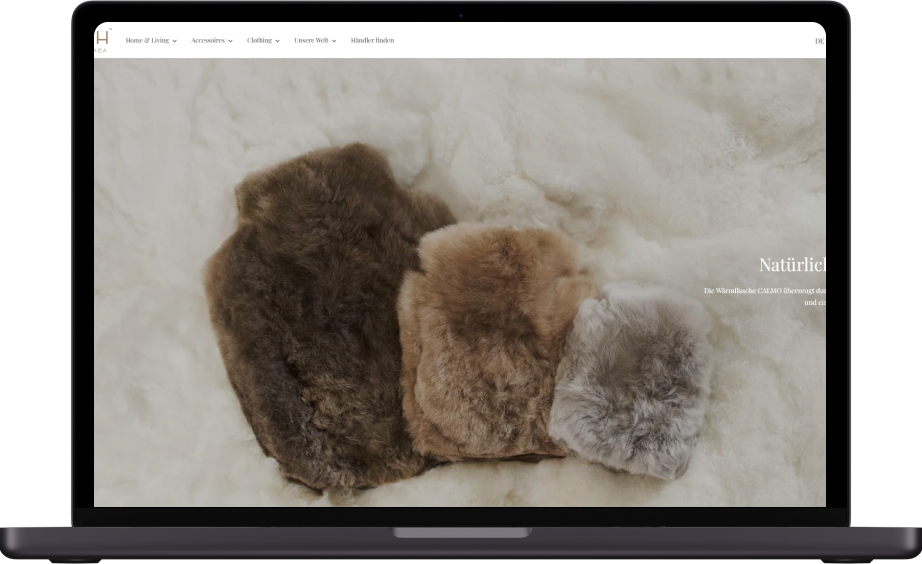Click the Natürlich hero headline
Image resolution: width=922 pixels, height=564 pixels.
coord(791,265)
